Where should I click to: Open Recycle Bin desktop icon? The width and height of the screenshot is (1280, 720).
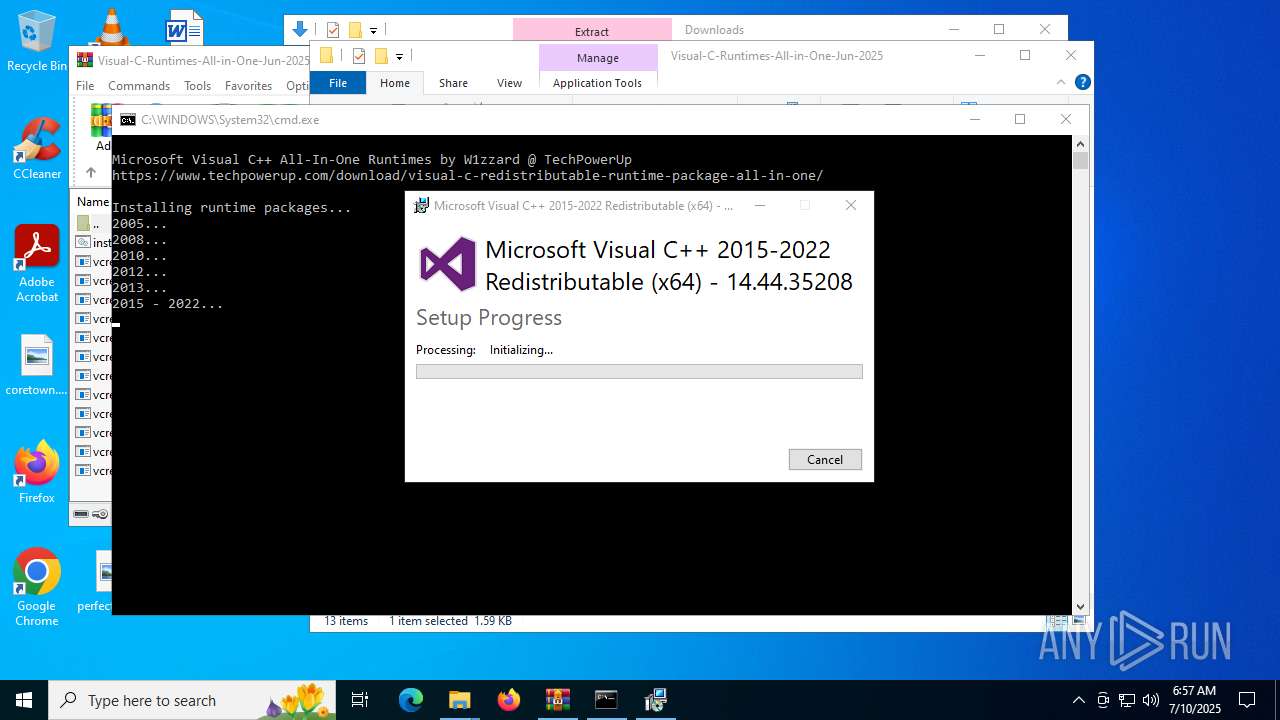(37, 41)
